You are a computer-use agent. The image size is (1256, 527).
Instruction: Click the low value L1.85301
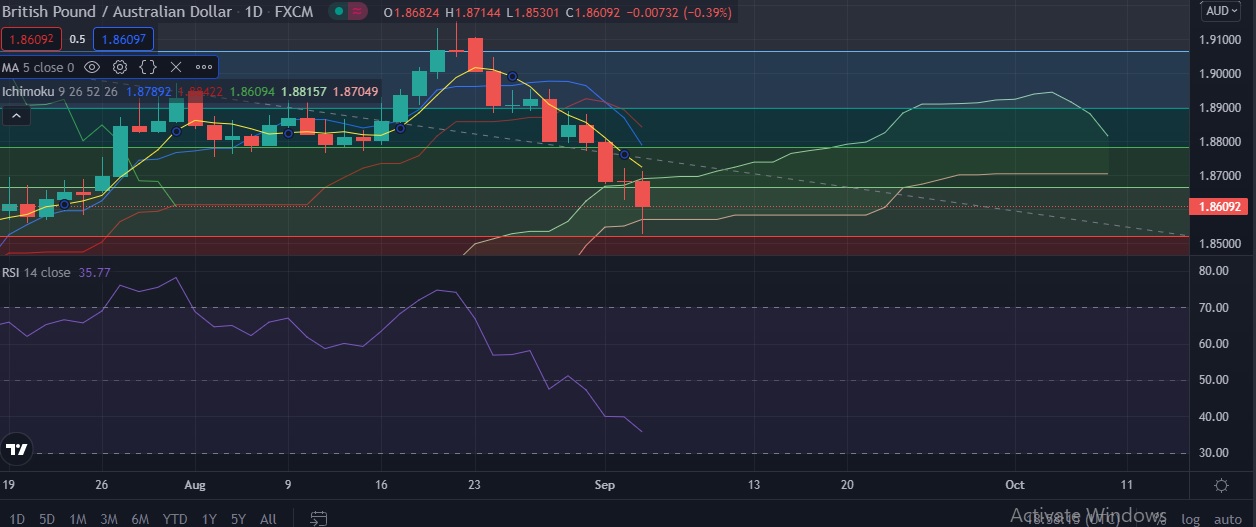(534, 13)
